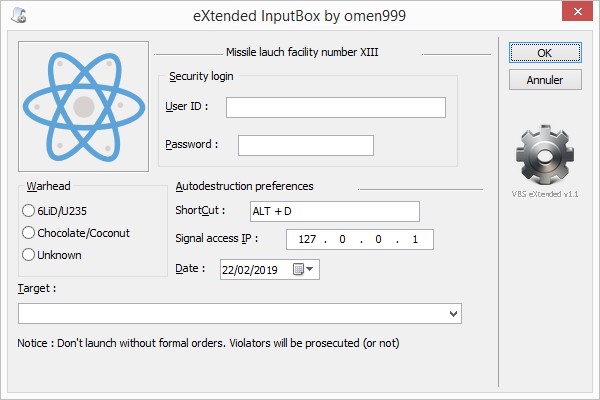600x400 pixels.
Task: Expand the Target combo box
Action: (453, 314)
